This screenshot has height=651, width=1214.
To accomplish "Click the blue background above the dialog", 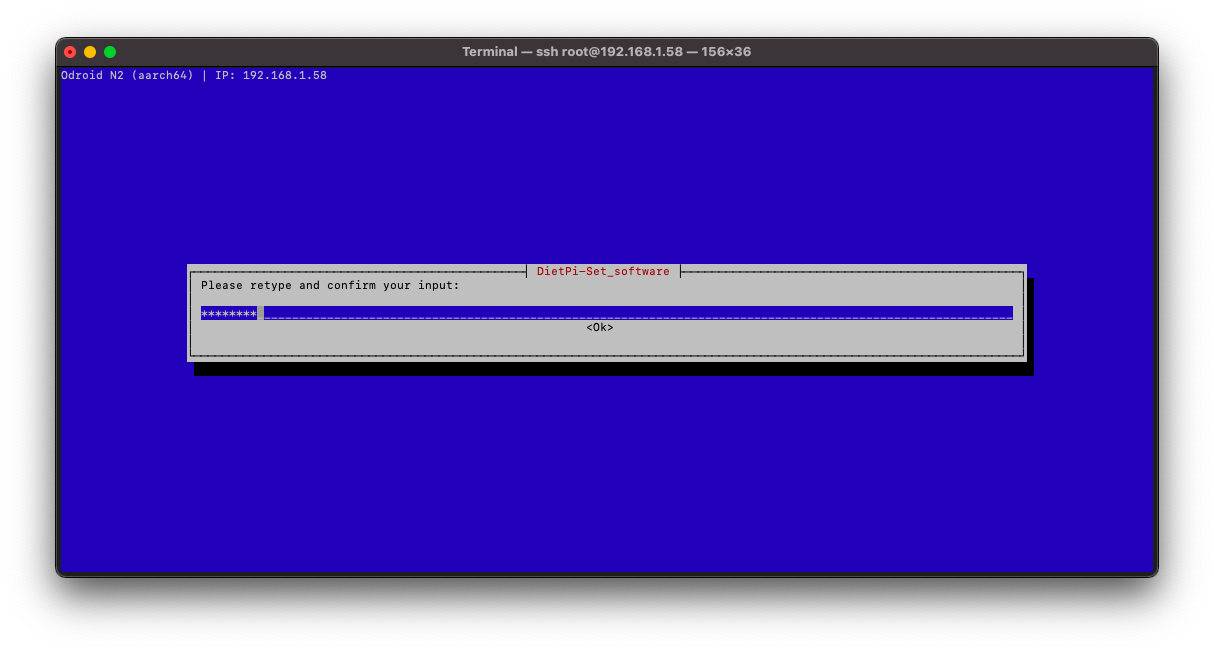I will [x=606, y=170].
